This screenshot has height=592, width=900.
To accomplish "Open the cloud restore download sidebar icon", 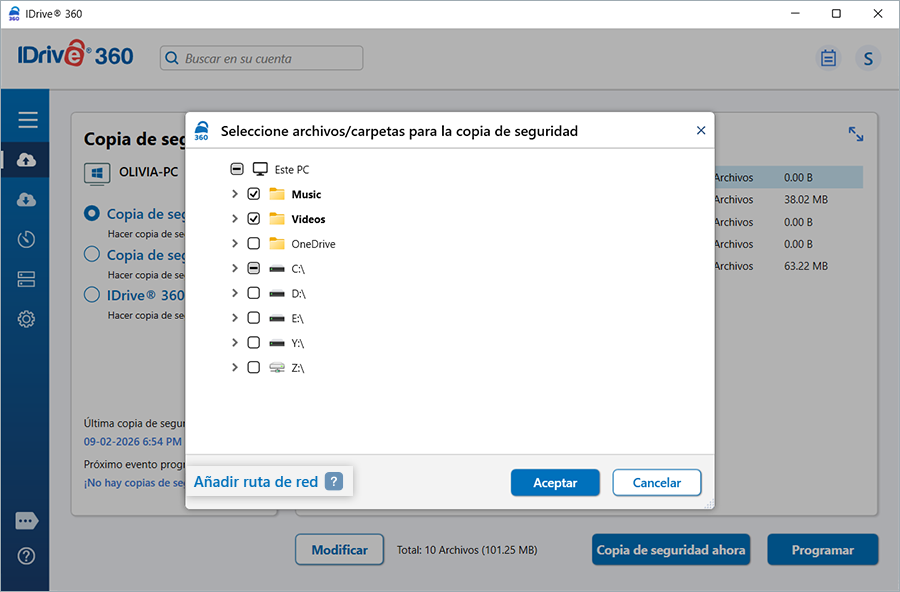I will 26,200.
